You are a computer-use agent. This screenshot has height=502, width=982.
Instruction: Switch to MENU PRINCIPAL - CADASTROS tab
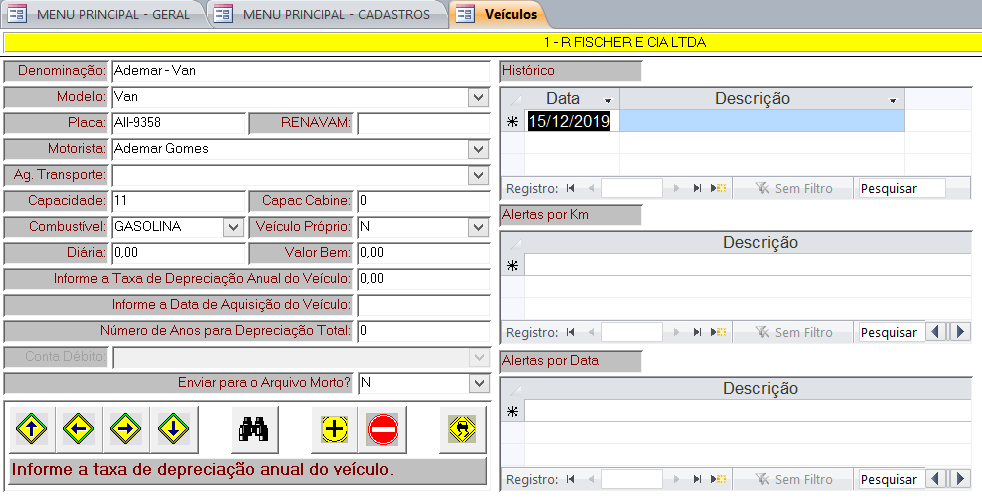point(326,14)
